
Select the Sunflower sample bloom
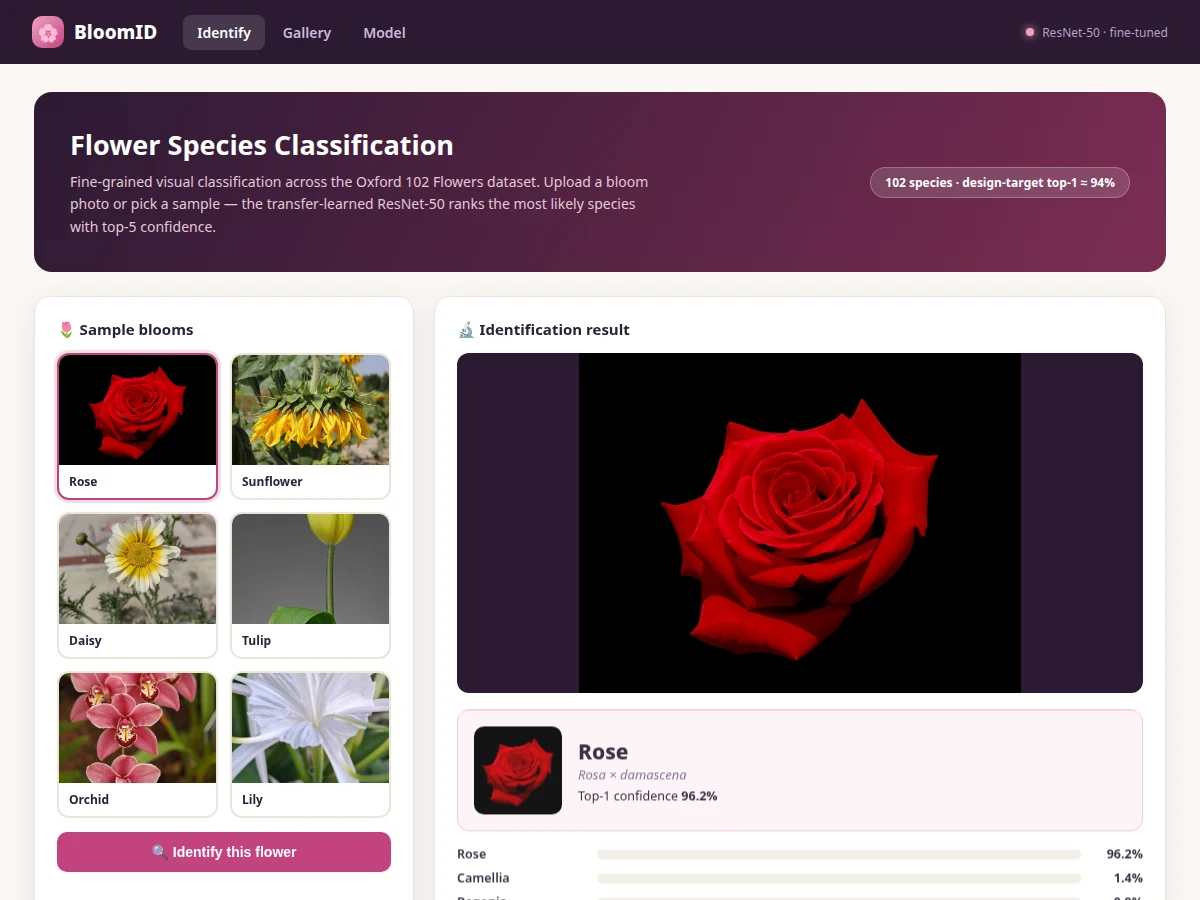click(x=310, y=426)
